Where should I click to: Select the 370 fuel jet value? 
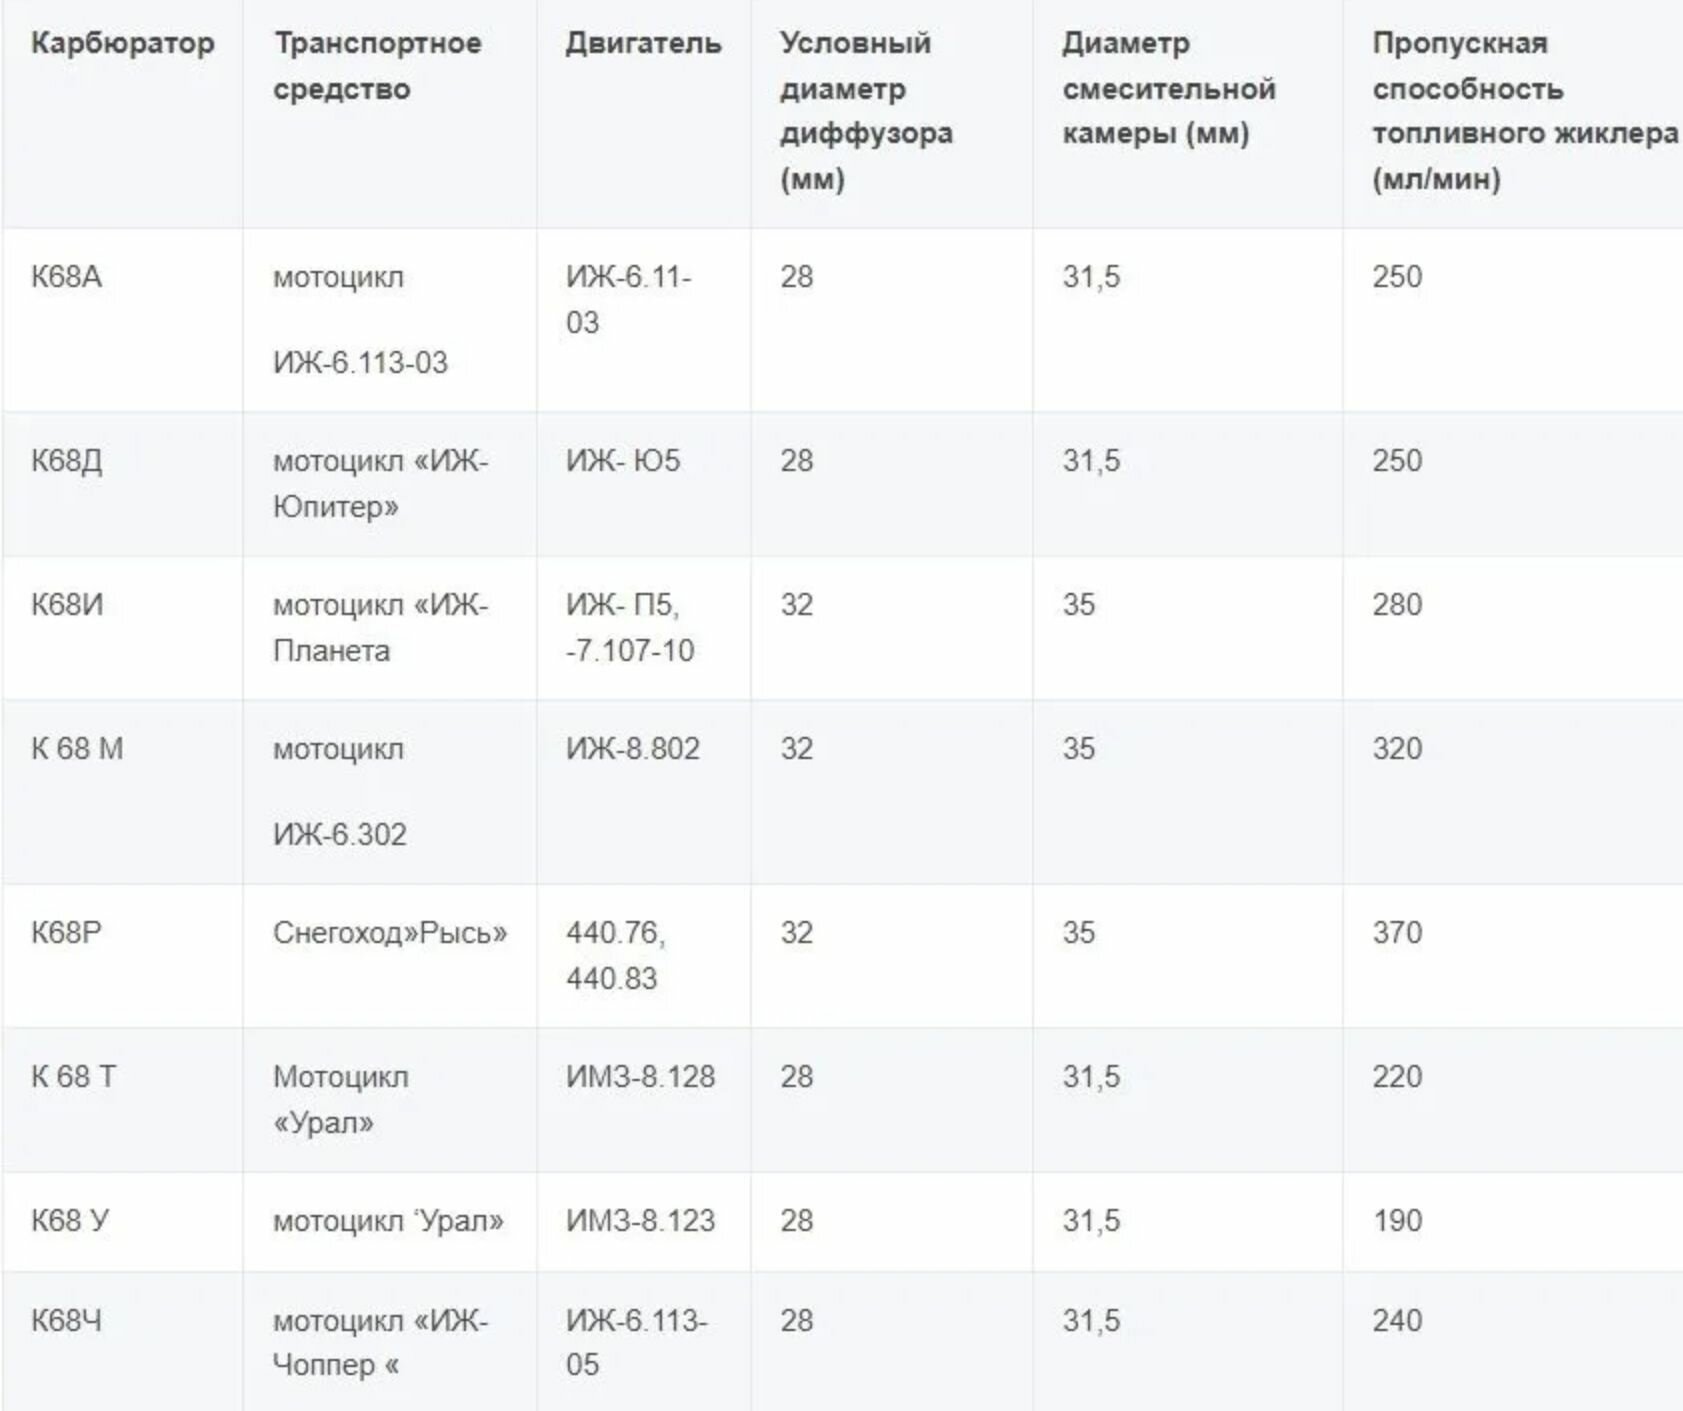[1397, 933]
